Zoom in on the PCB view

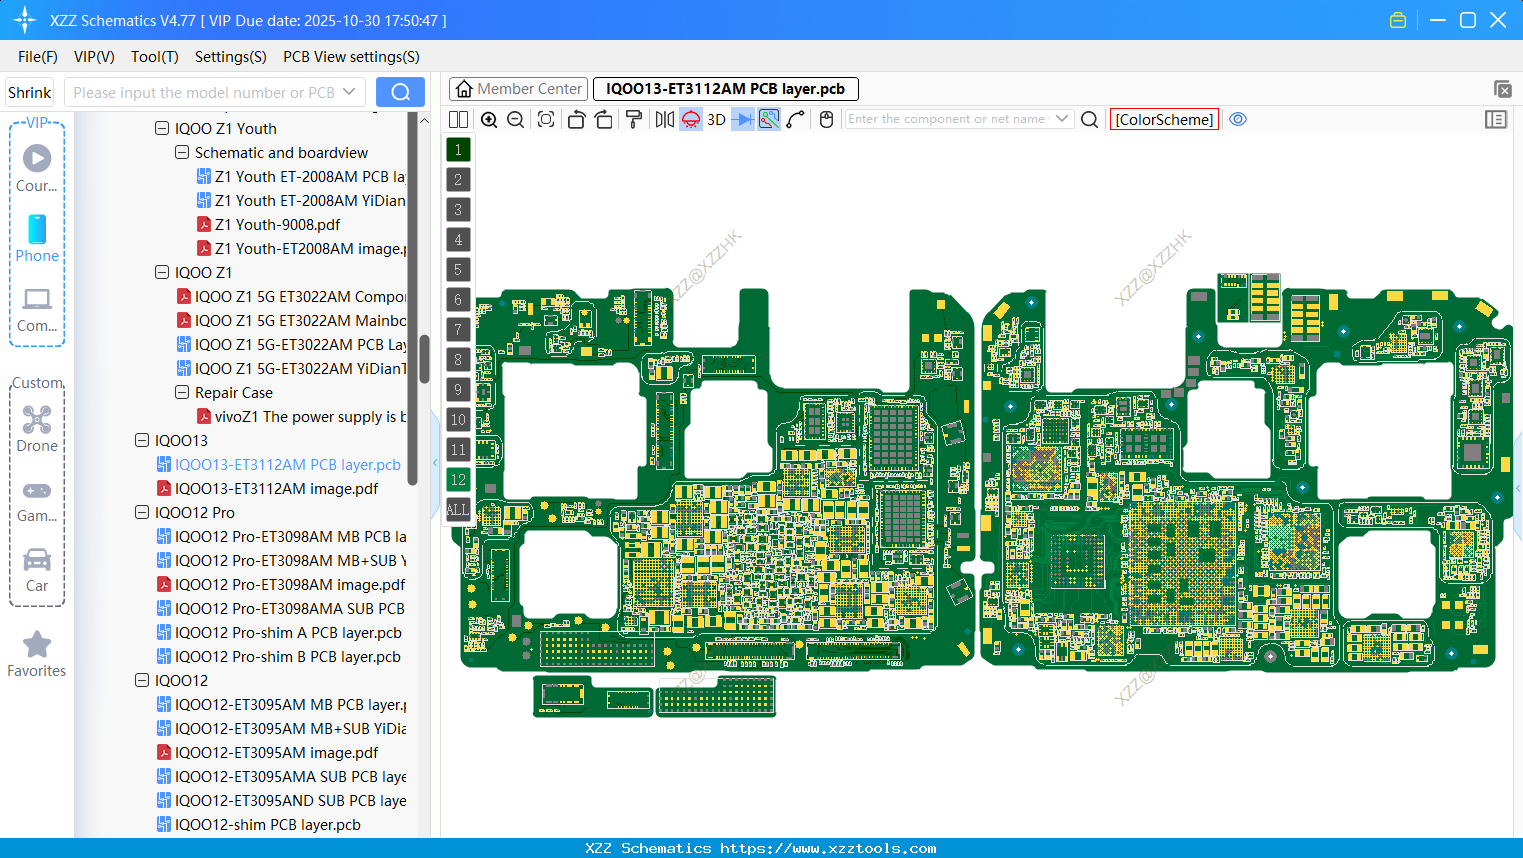click(x=489, y=119)
